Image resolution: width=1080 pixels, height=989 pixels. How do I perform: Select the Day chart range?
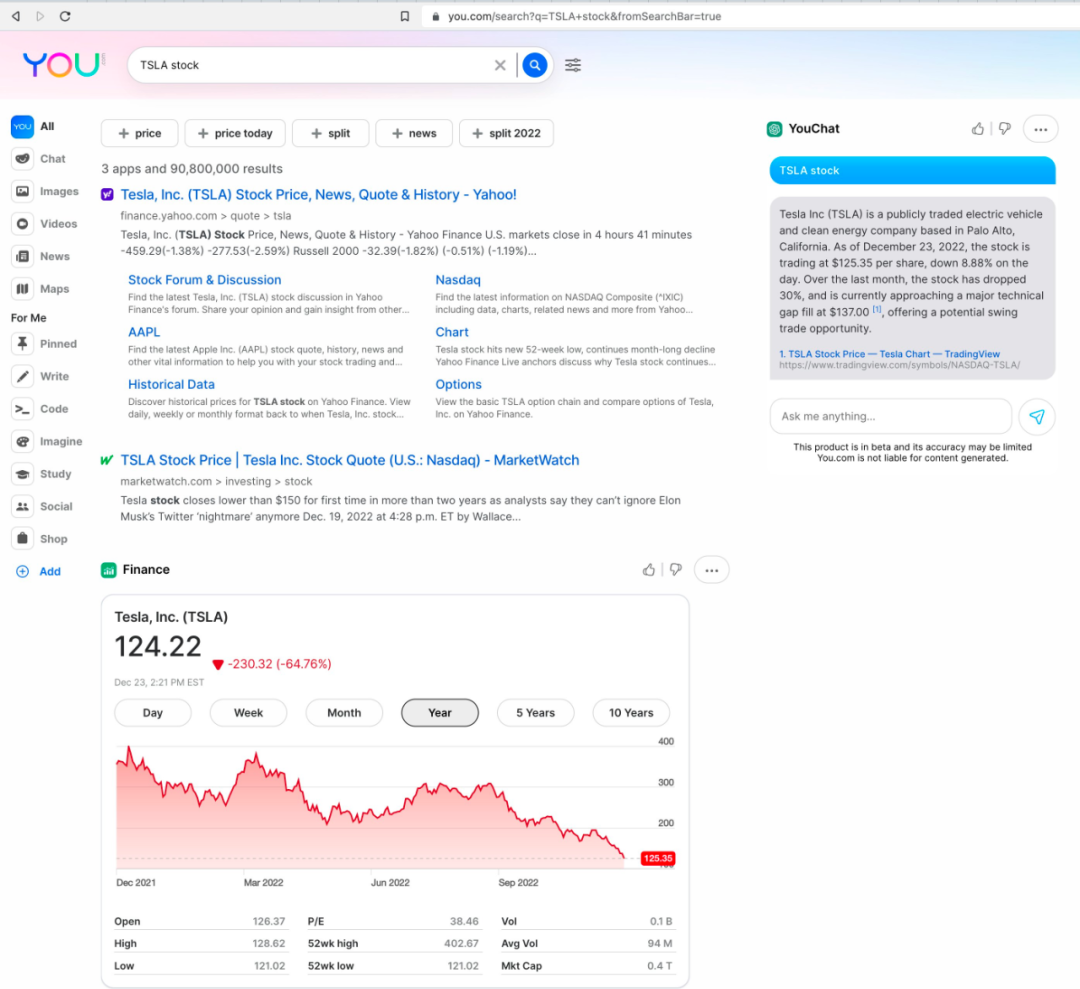click(153, 713)
